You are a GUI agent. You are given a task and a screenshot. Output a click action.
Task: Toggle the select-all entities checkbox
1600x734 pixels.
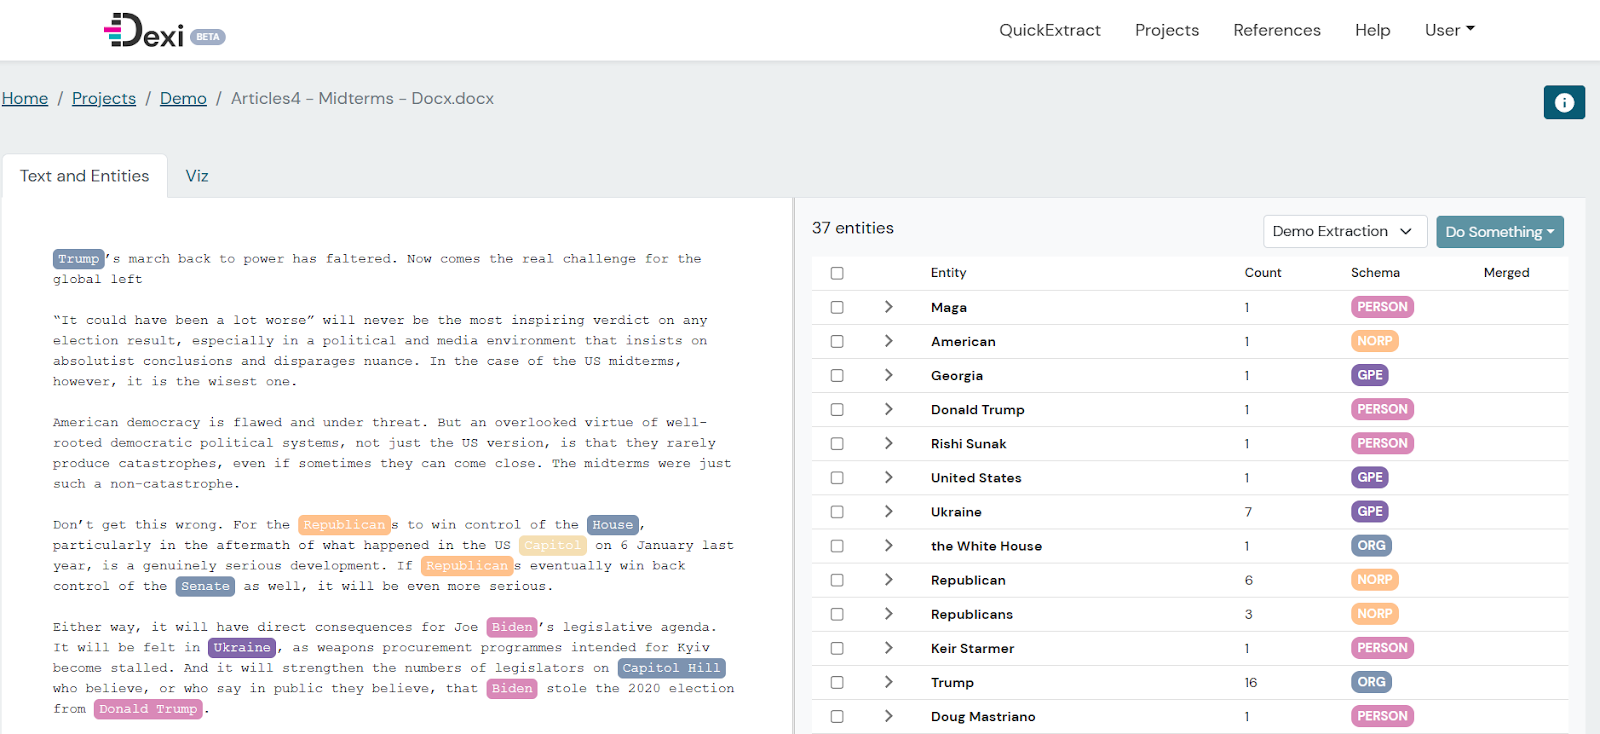point(837,273)
